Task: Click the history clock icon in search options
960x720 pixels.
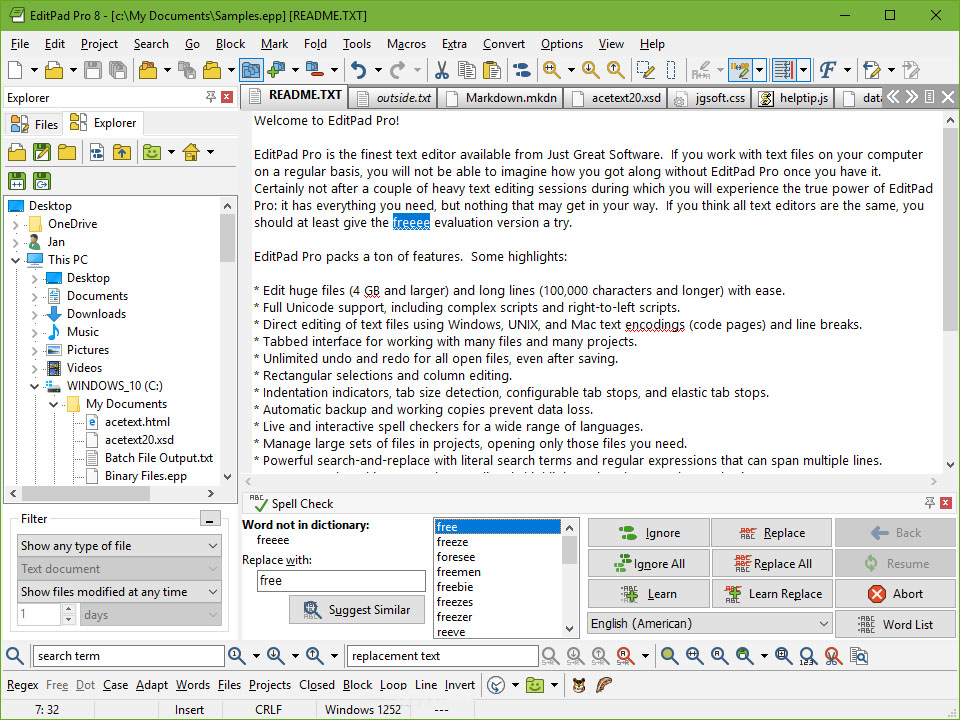Action: pos(496,684)
